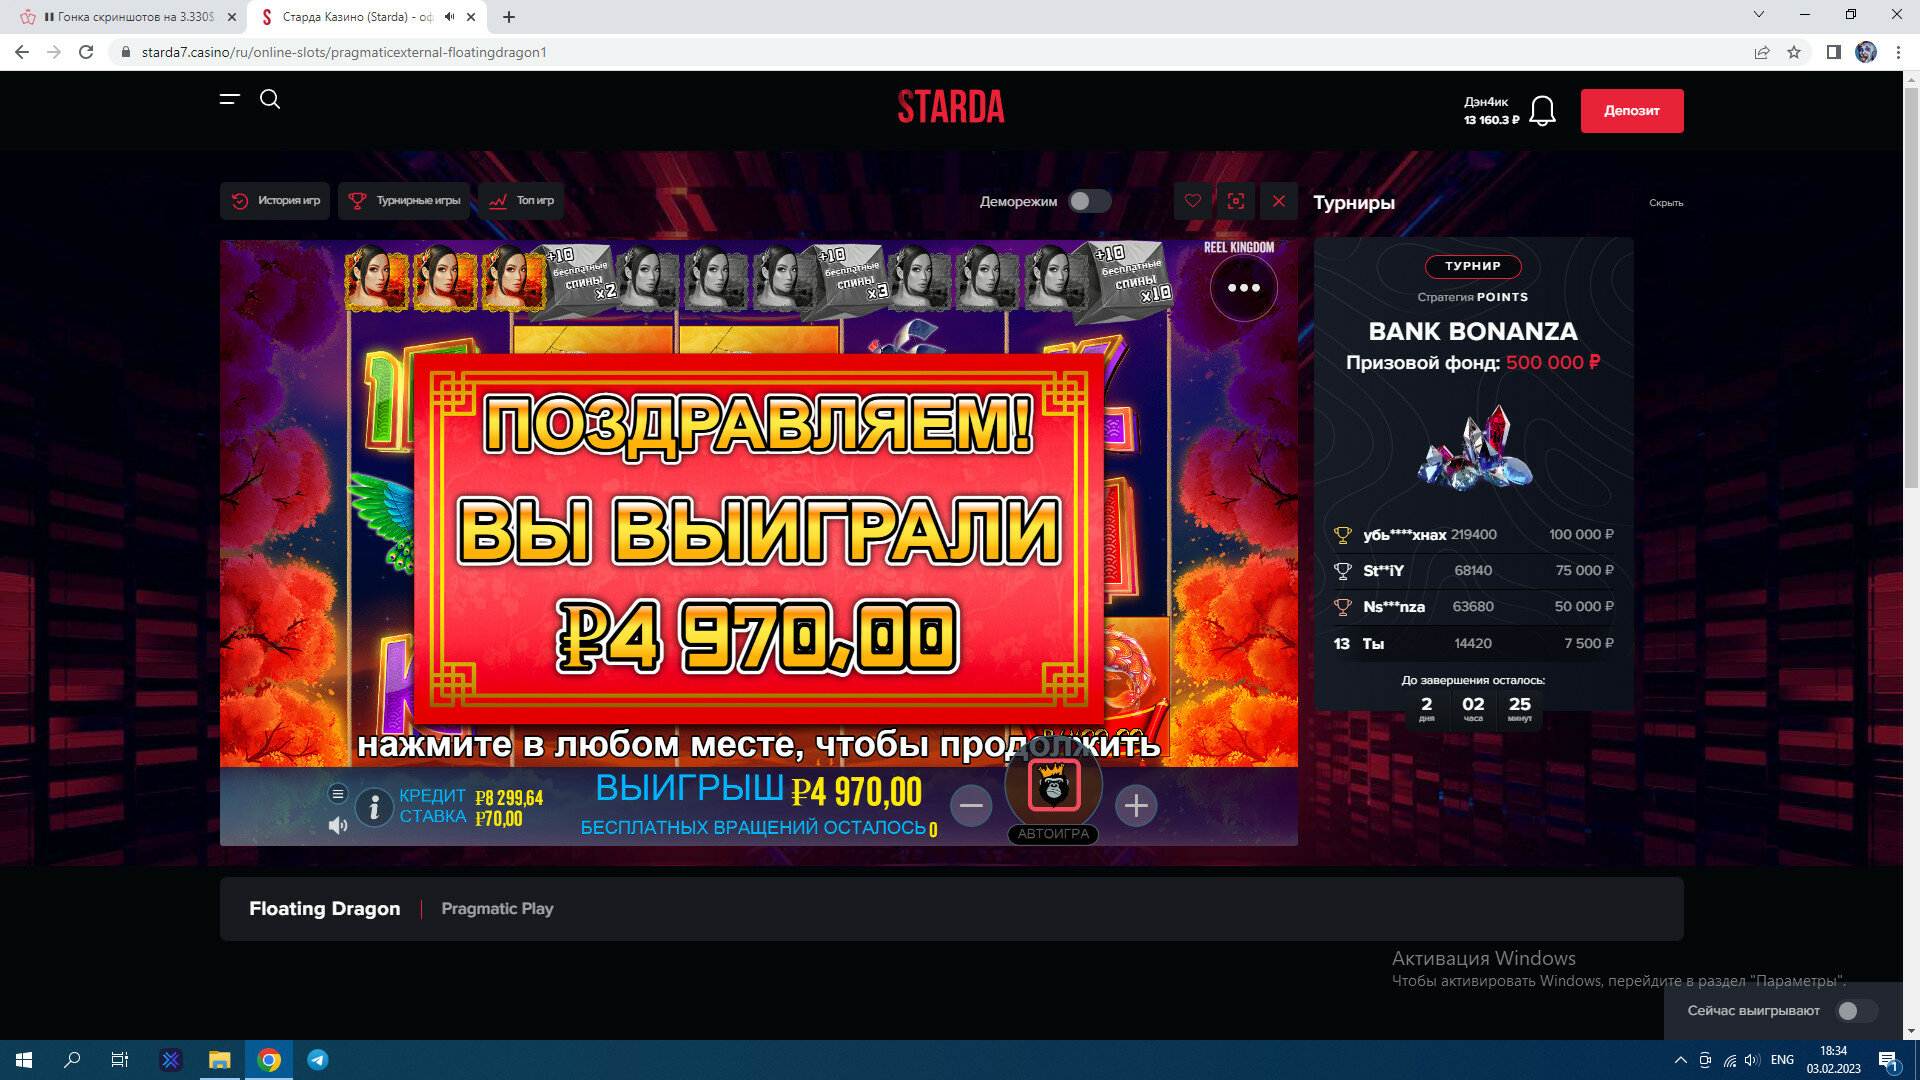Toggle the Сейчас выигрывают switch

1857,1011
